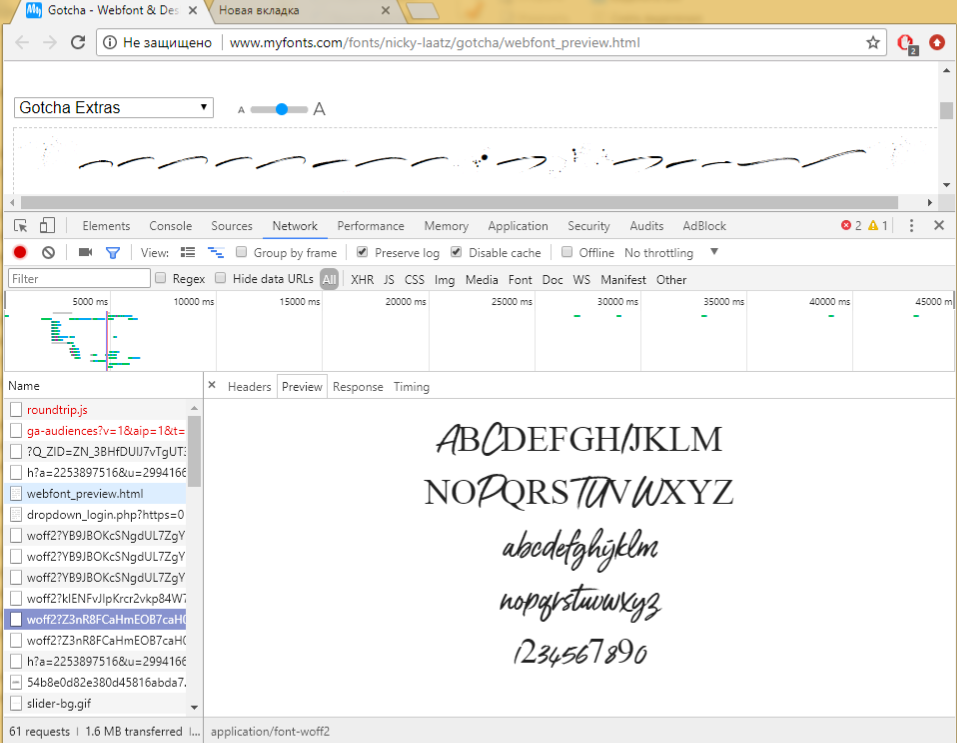957x743 pixels.
Task: Filter requests by XHR type
Action: [363, 280]
